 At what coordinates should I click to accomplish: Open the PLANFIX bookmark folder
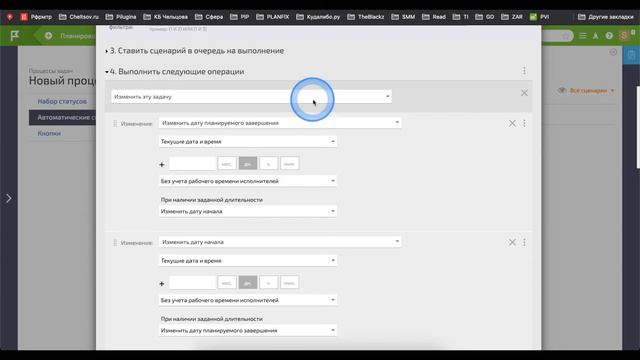273,17
